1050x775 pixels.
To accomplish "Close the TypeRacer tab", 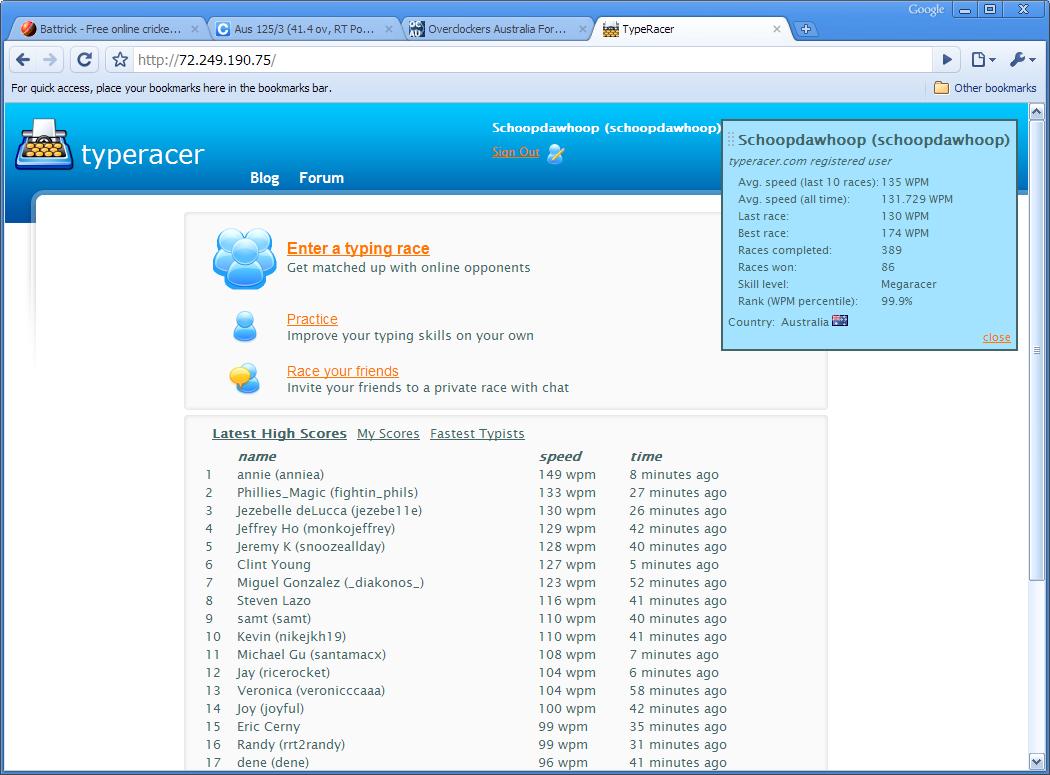I will pyautogui.click(x=777, y=29).
